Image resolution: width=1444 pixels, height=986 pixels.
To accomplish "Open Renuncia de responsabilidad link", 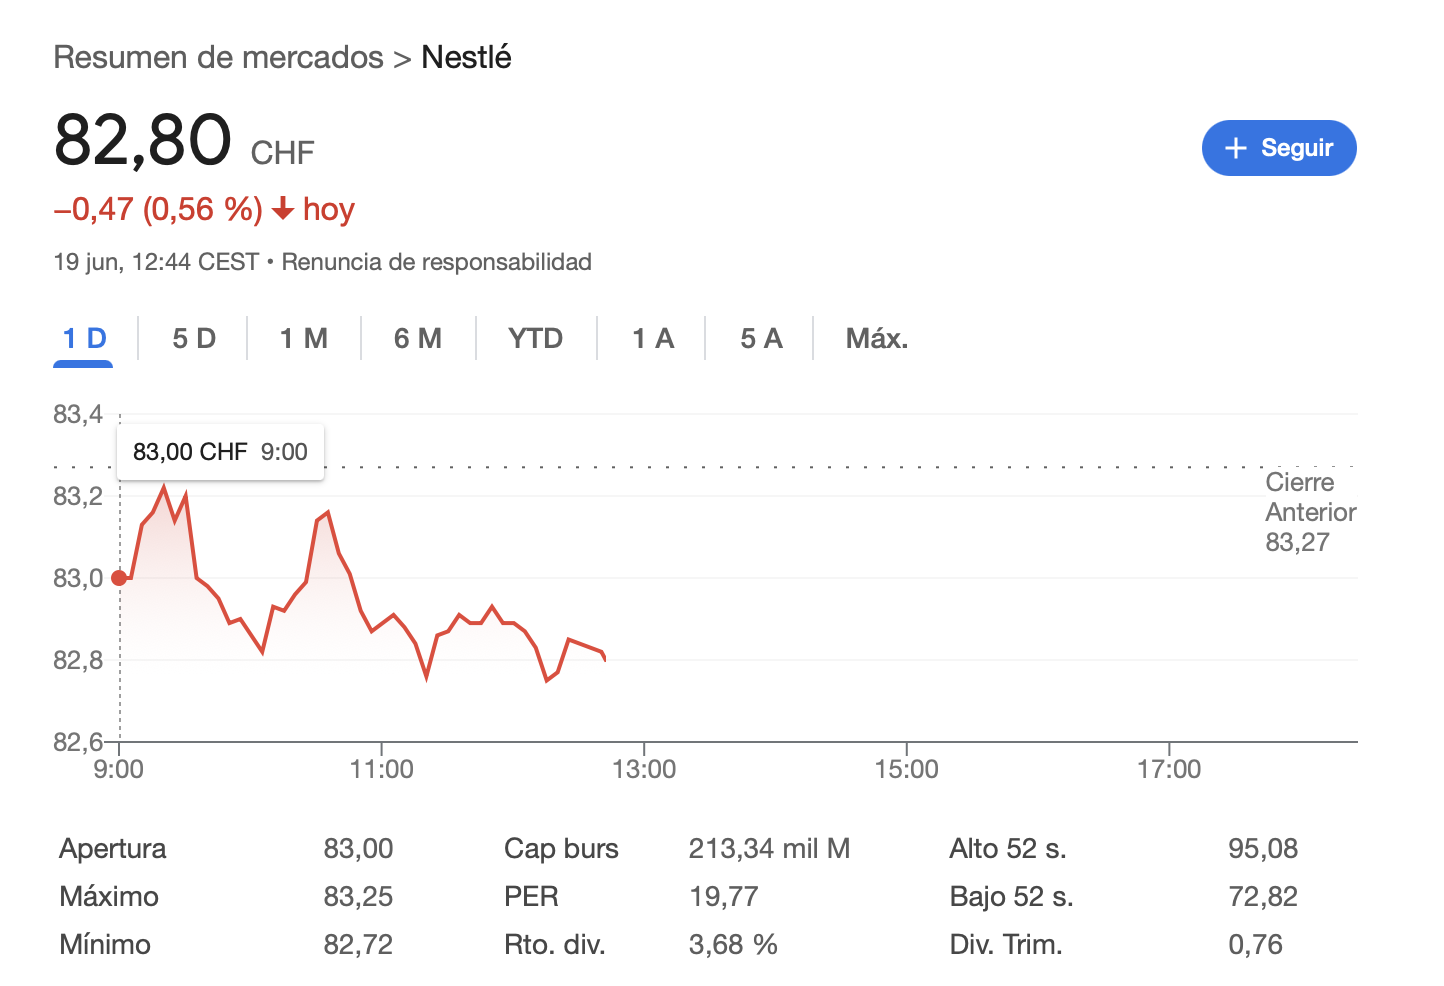I will coord(436,262).
